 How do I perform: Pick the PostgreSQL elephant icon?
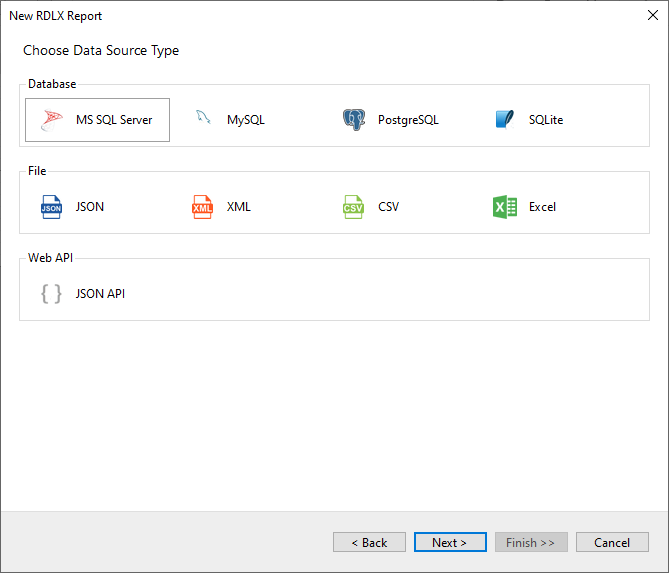[x=354, y=120]
